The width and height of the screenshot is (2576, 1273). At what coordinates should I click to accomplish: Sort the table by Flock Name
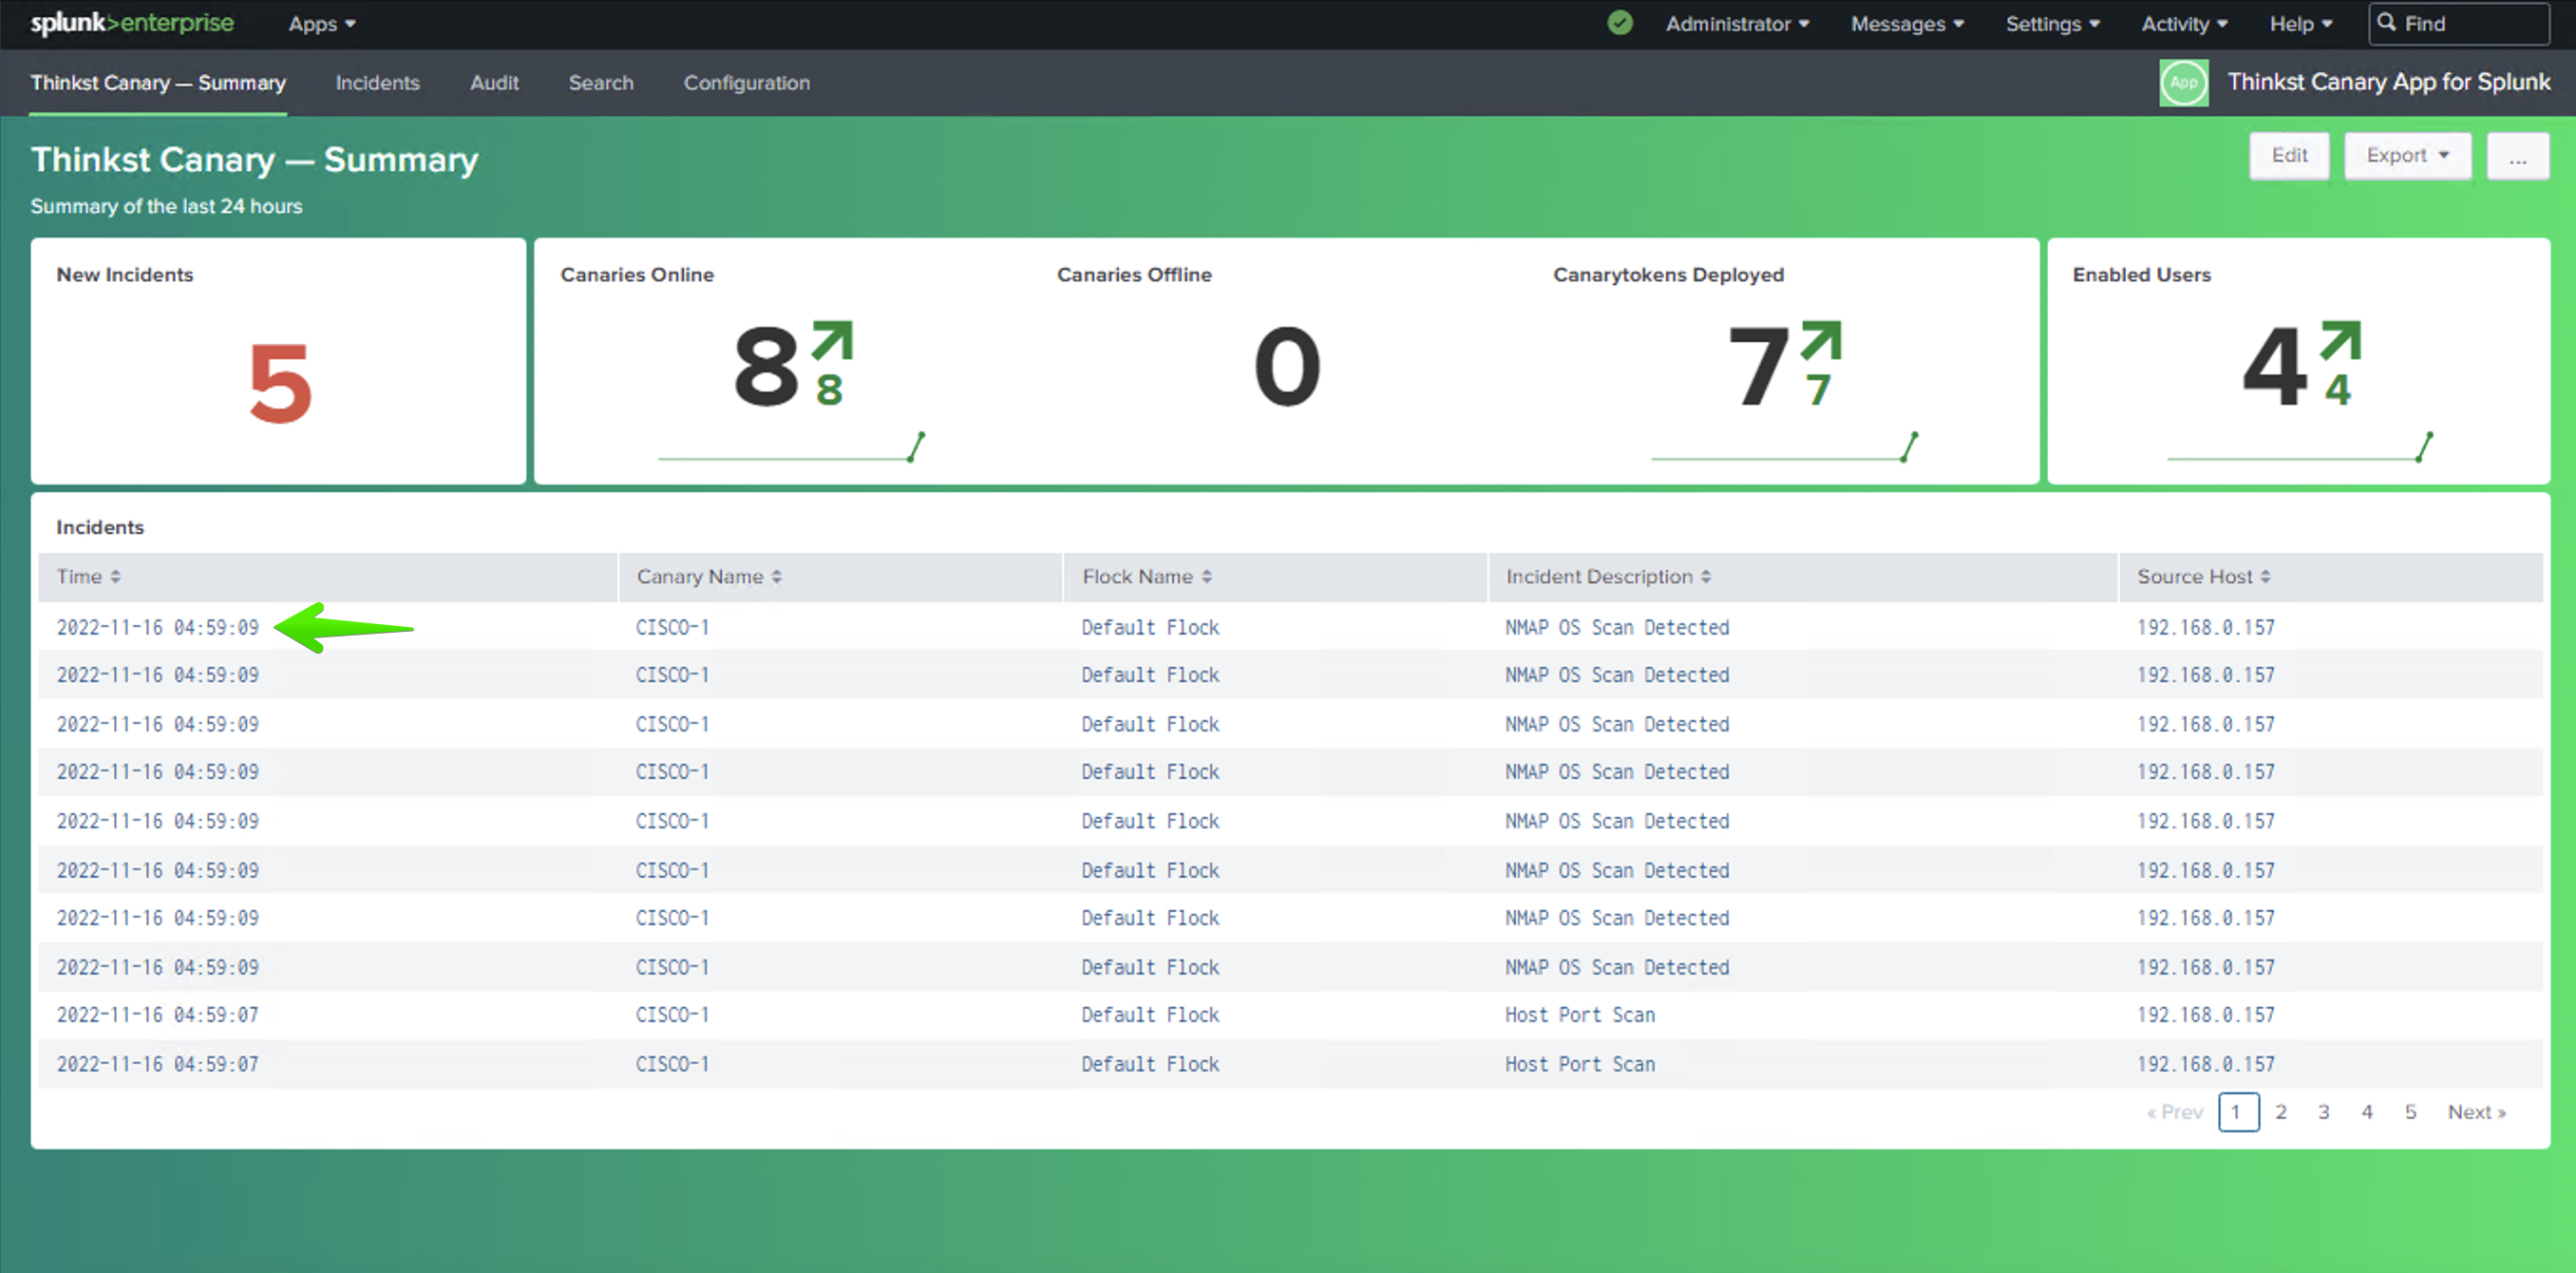tap(1147, 577)
